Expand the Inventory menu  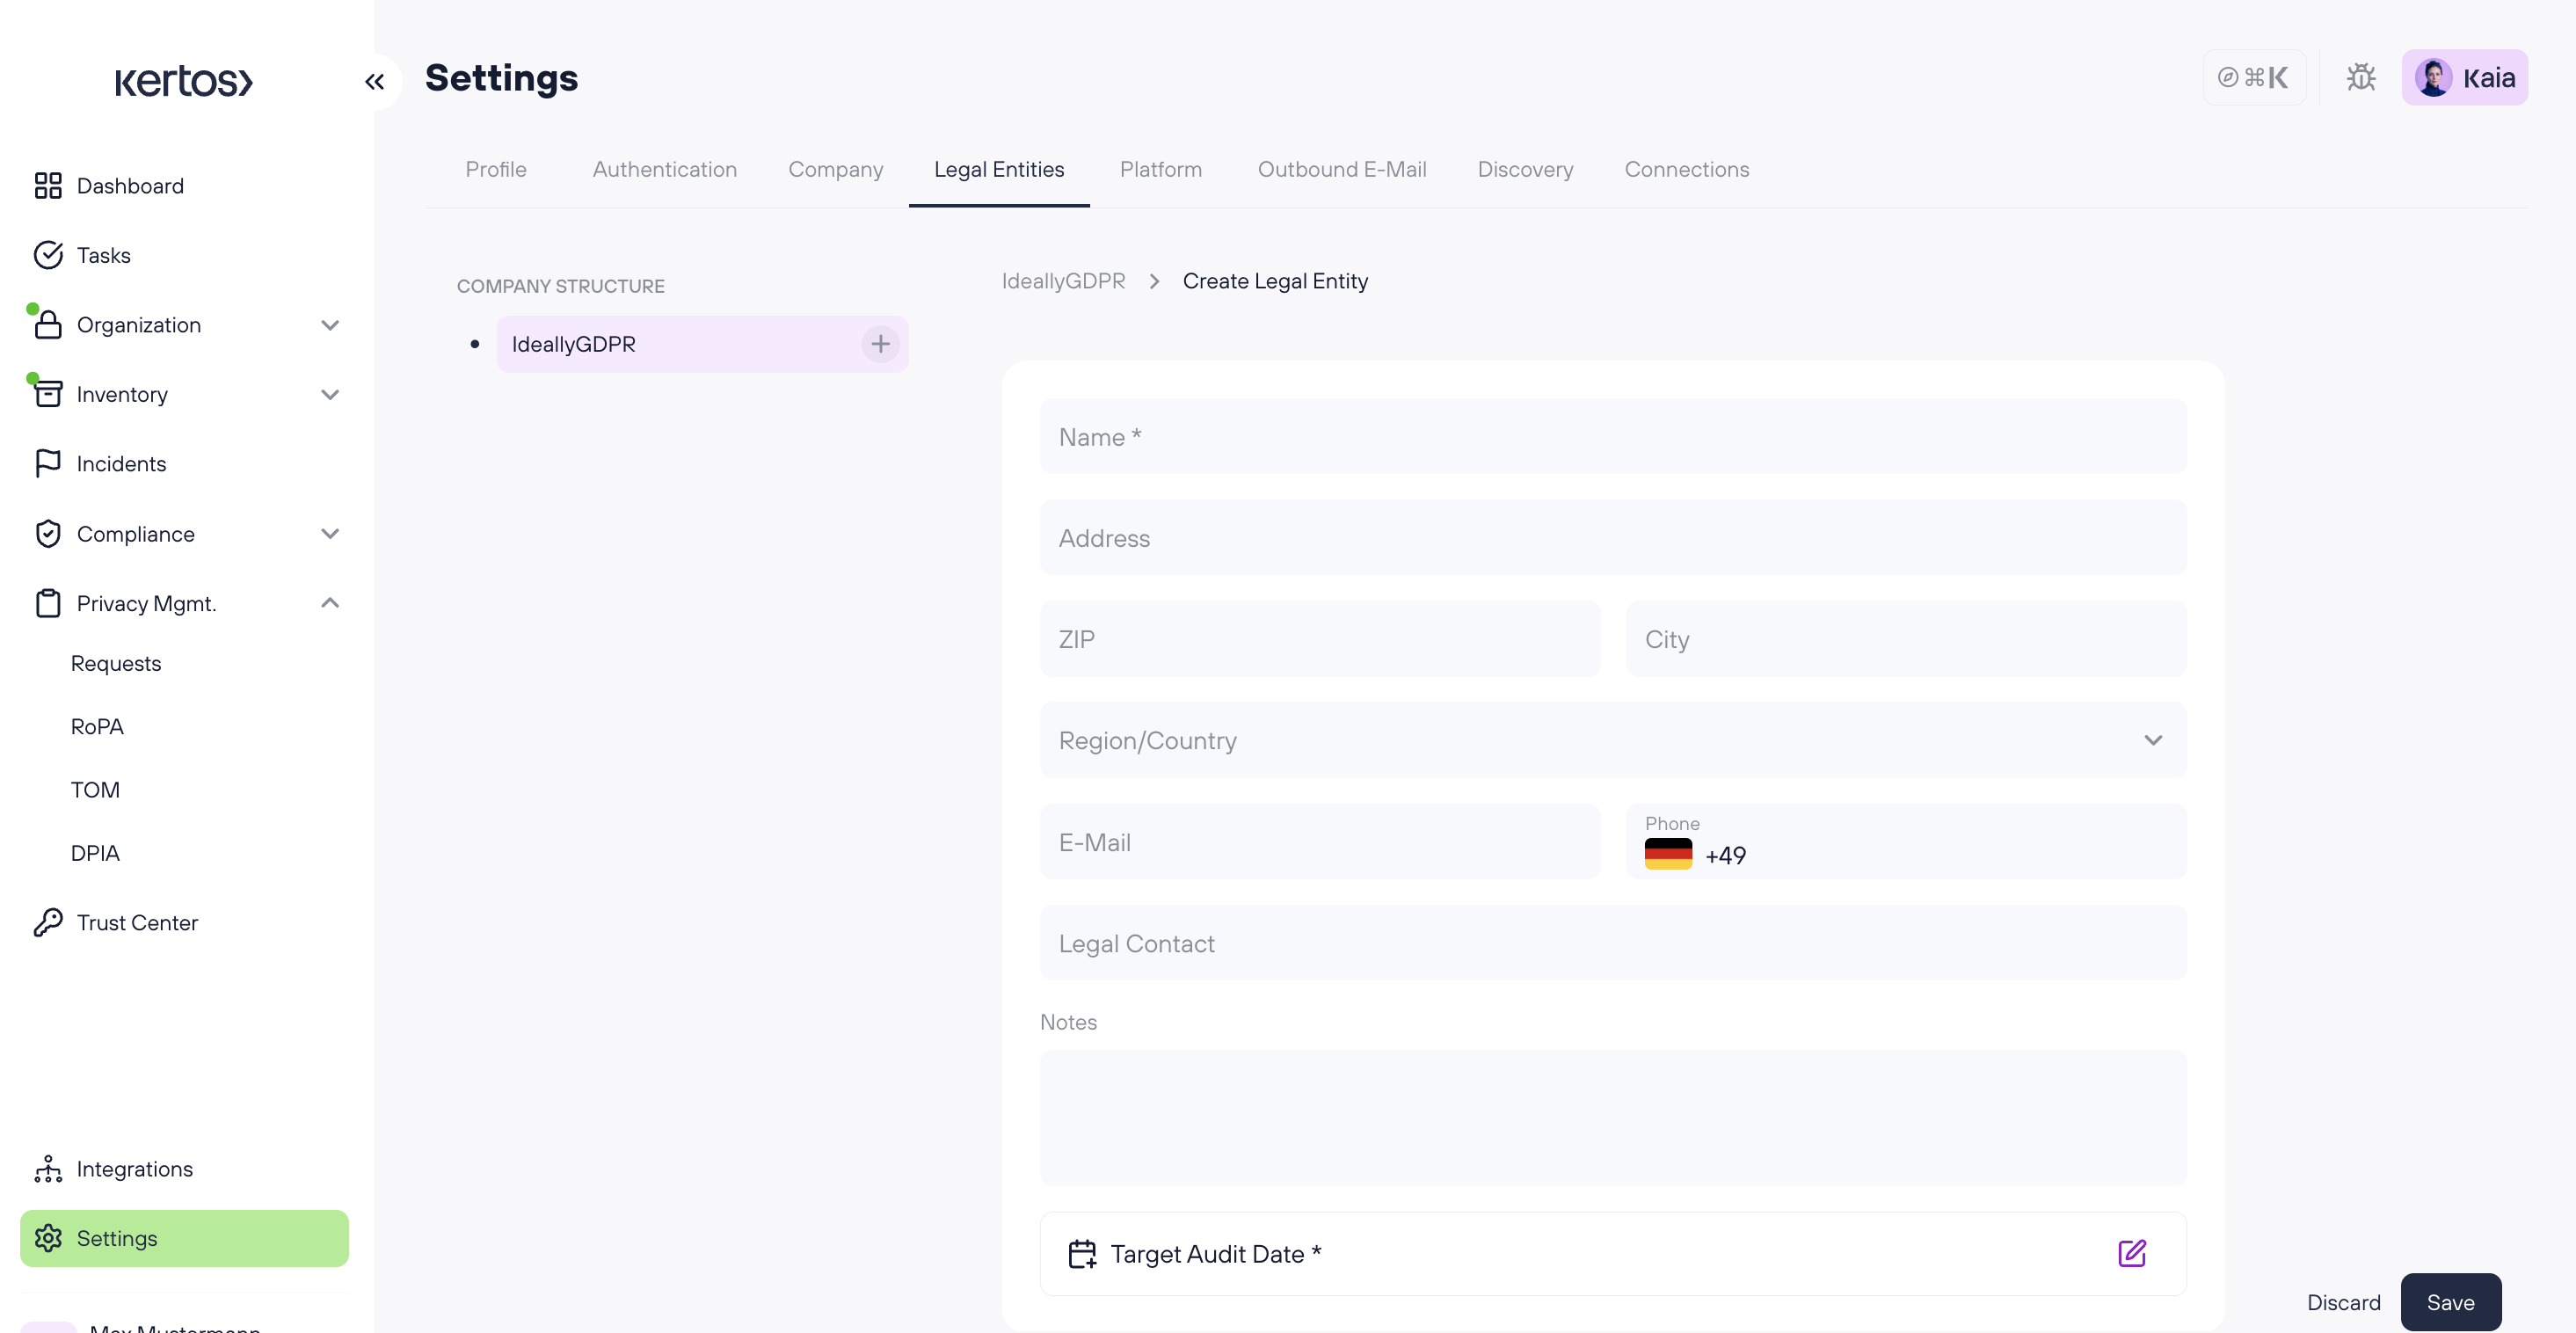tap(330, 394)
